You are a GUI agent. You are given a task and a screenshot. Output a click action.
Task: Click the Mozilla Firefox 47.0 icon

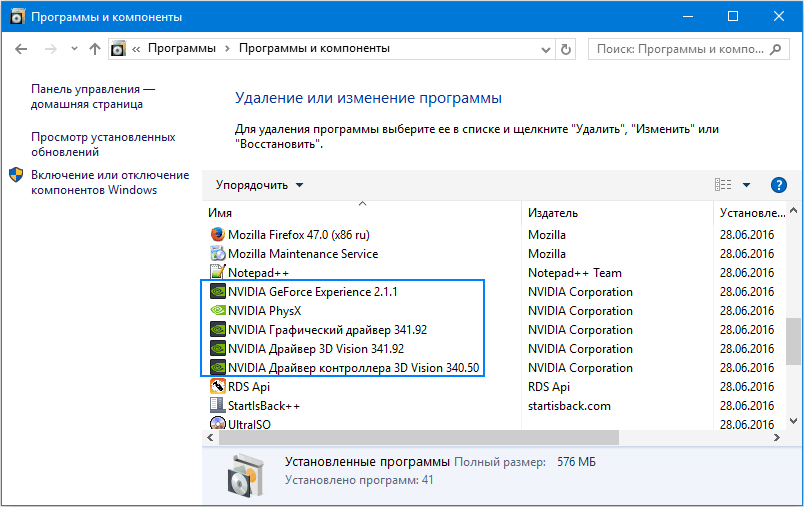point(218,234)
